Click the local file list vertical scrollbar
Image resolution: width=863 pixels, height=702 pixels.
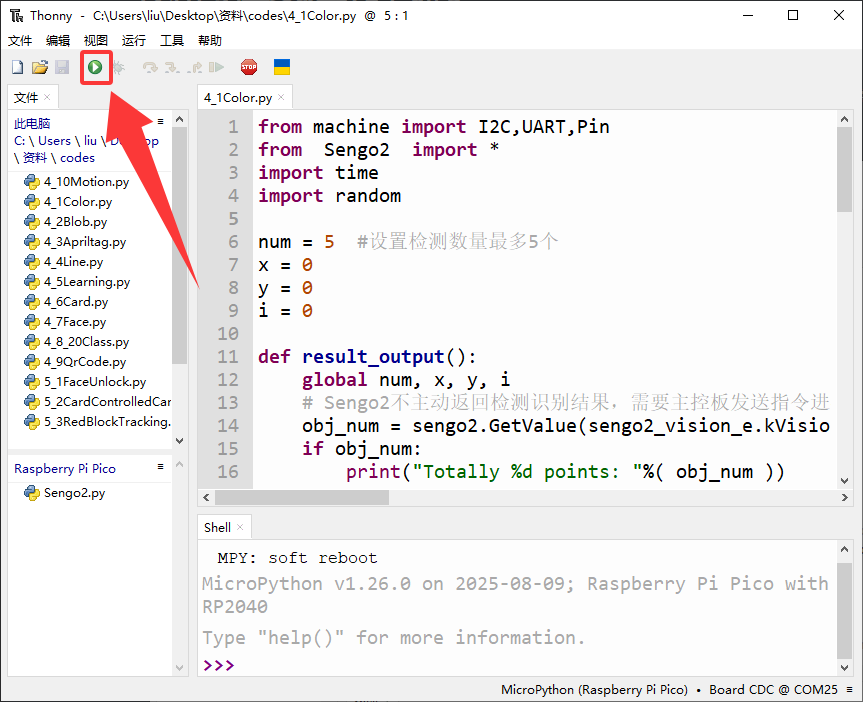[179, 245]
